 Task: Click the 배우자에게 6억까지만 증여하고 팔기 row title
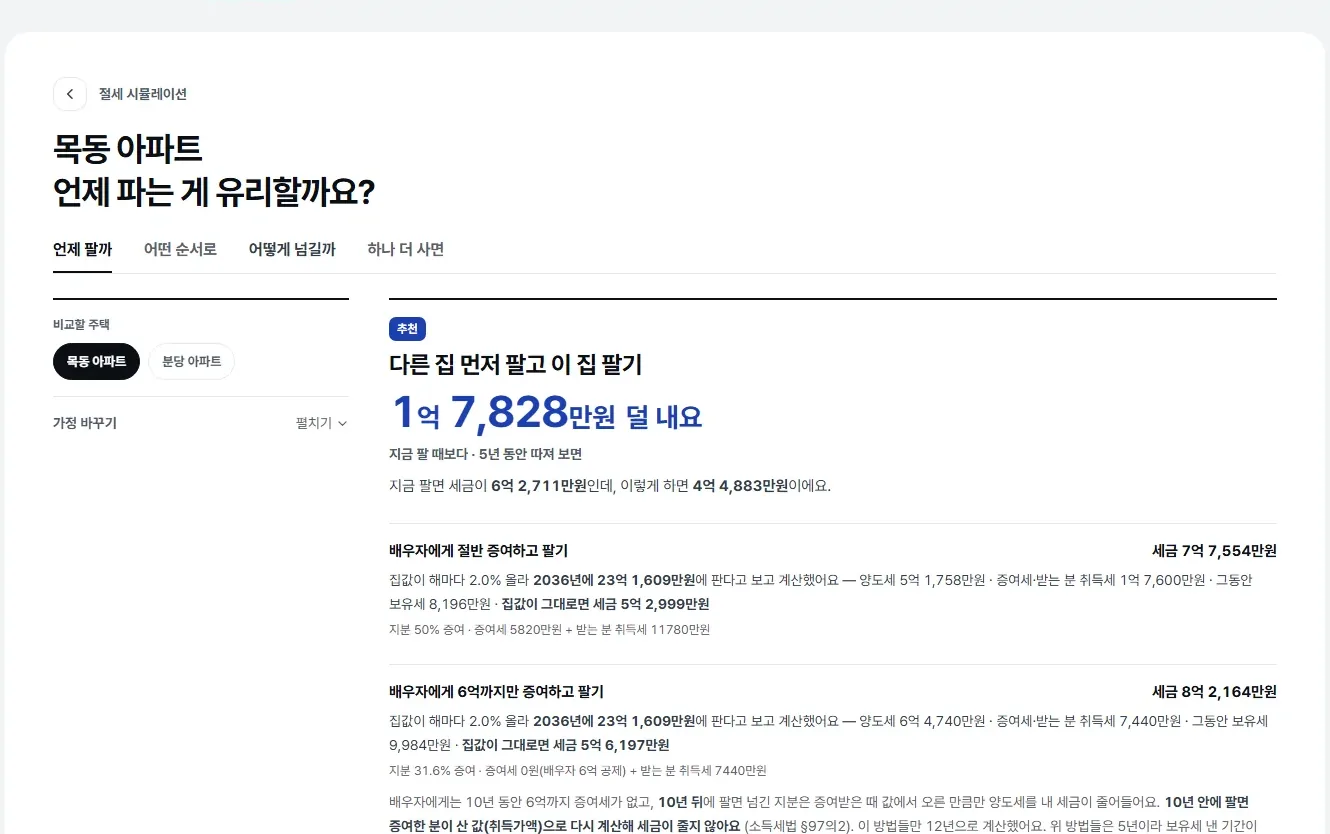click(496, 692)
